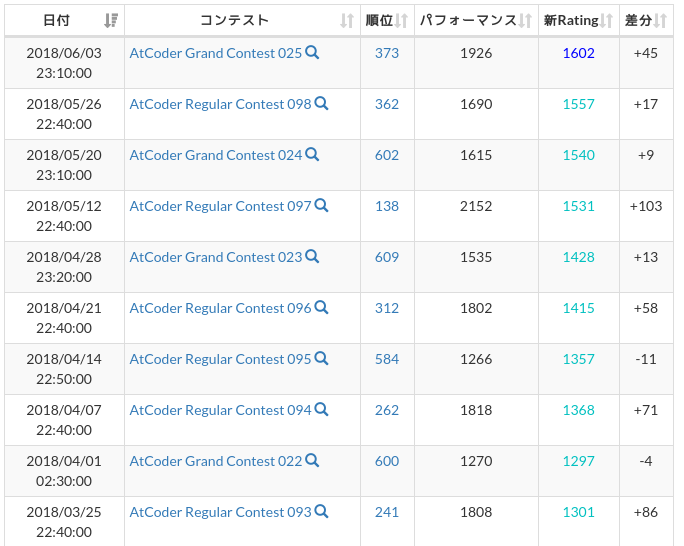Select the blue rating value 1602
The image size is (684, 546).
click(578, 53)
